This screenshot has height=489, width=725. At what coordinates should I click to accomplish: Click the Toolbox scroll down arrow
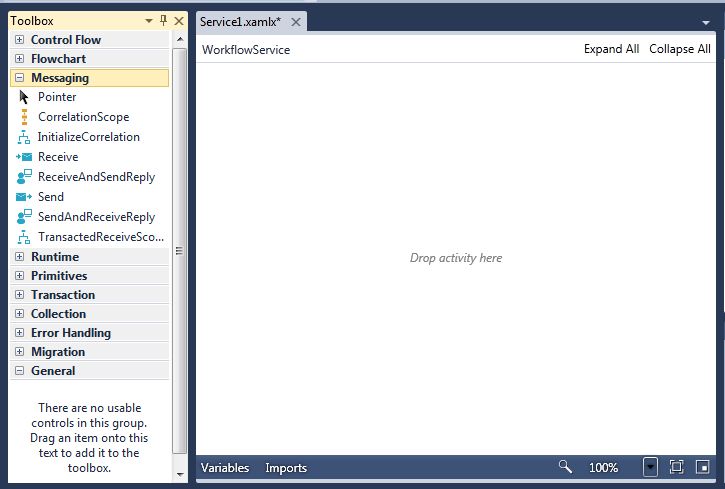[180, 475]
